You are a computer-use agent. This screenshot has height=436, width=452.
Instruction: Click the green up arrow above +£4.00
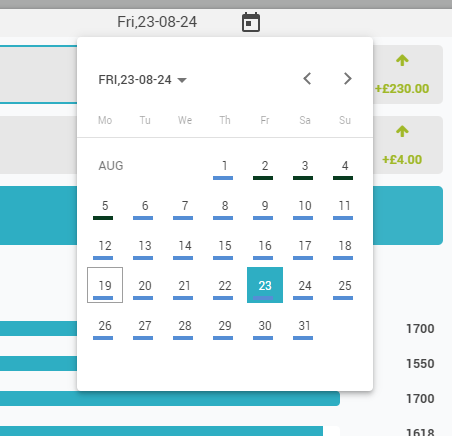click(402, 131)
